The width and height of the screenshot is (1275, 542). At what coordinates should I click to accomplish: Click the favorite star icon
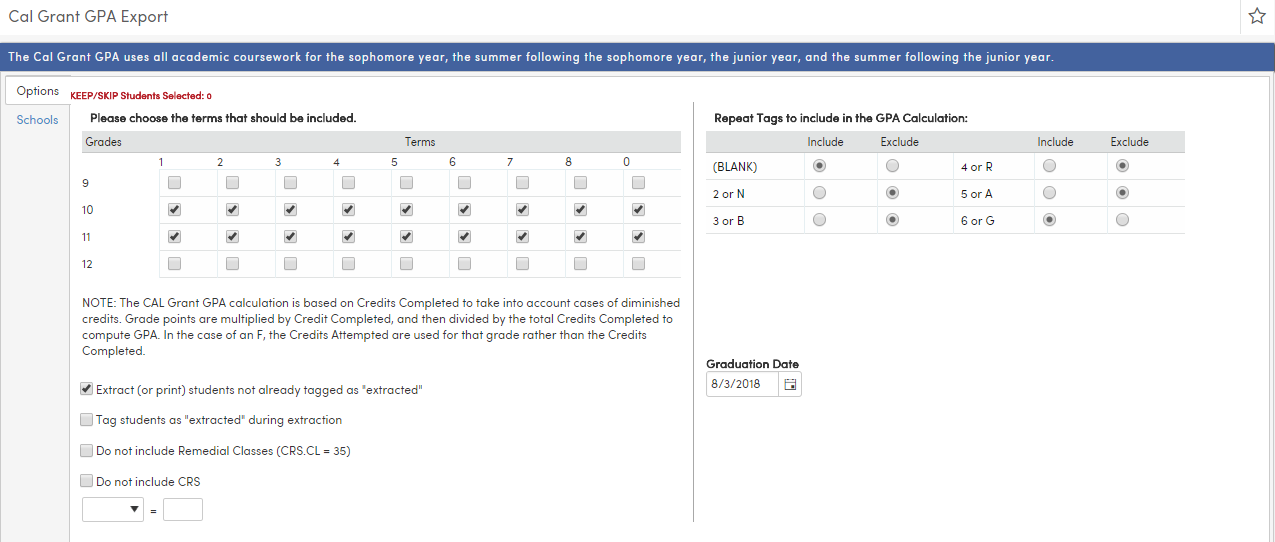(x=1257, y=16)
